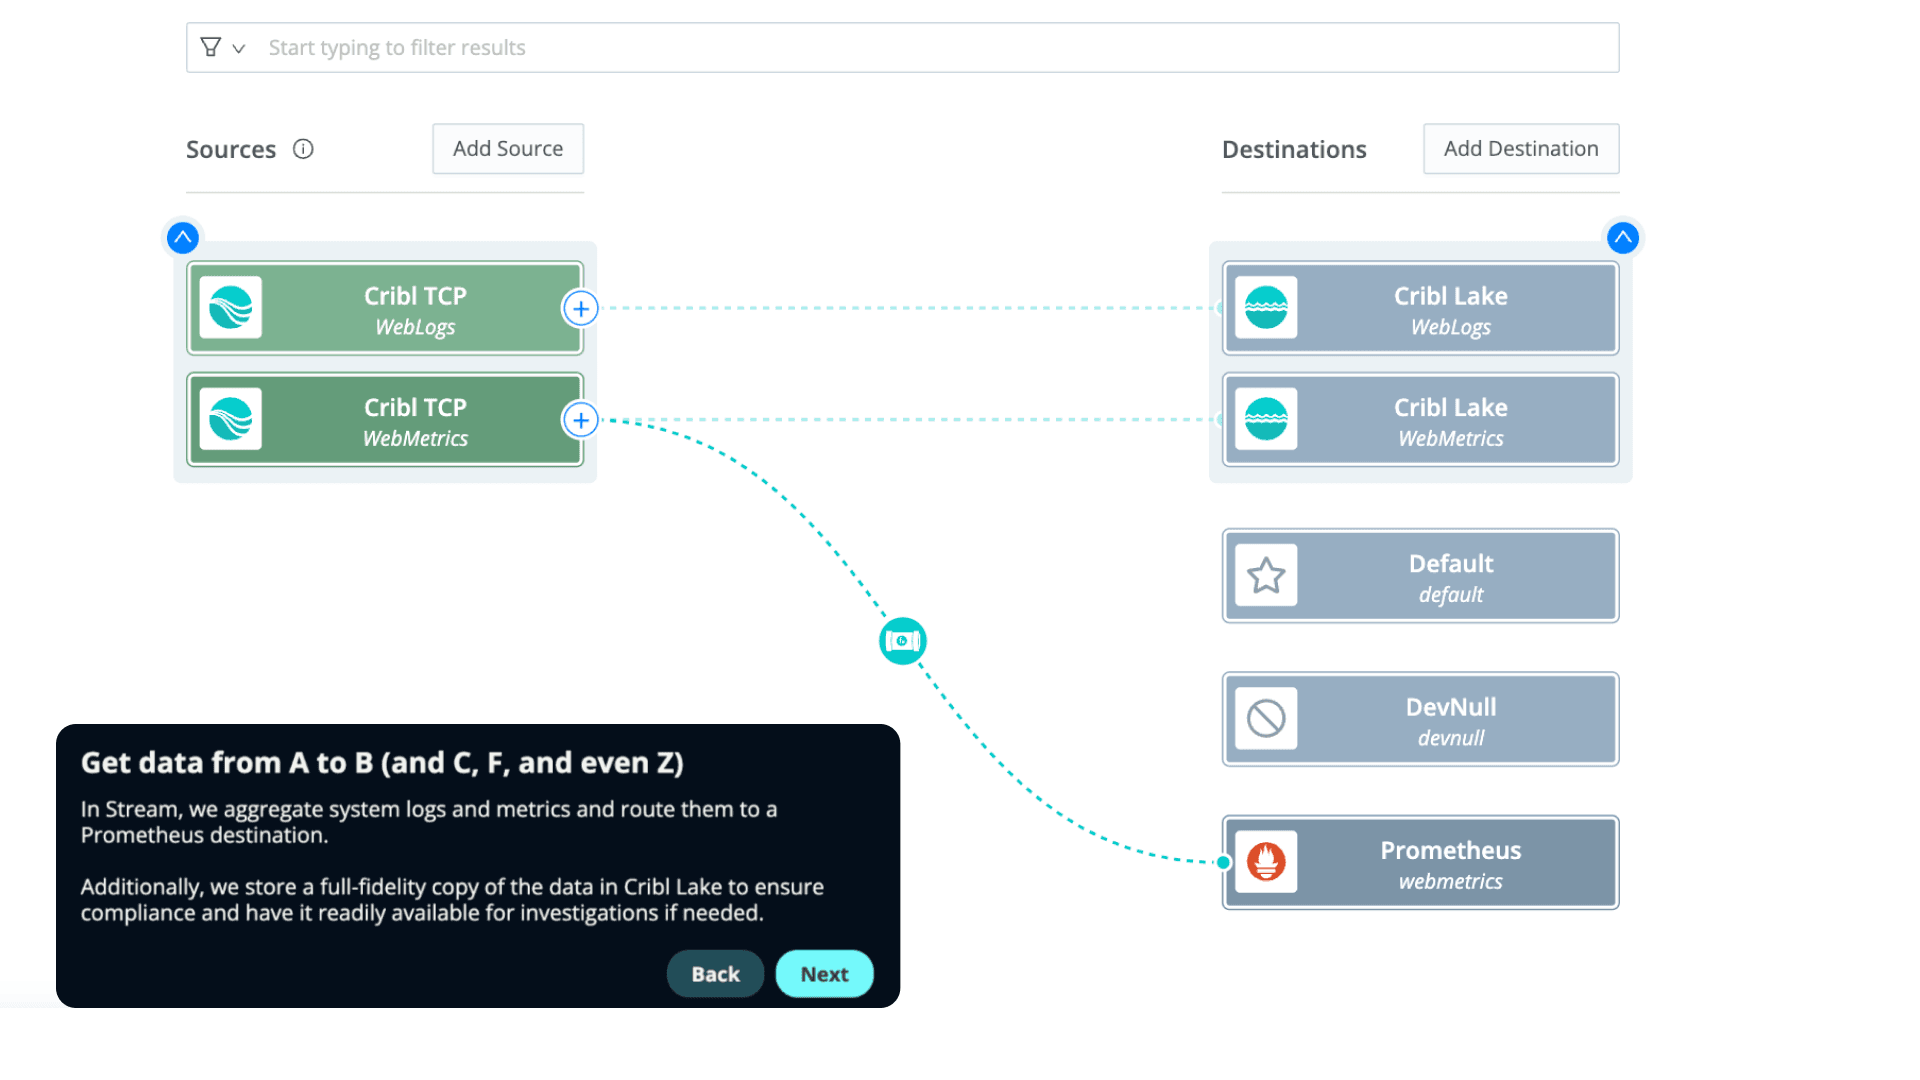
Task: Click the Default destination star icon
Action: (1266, 575)
